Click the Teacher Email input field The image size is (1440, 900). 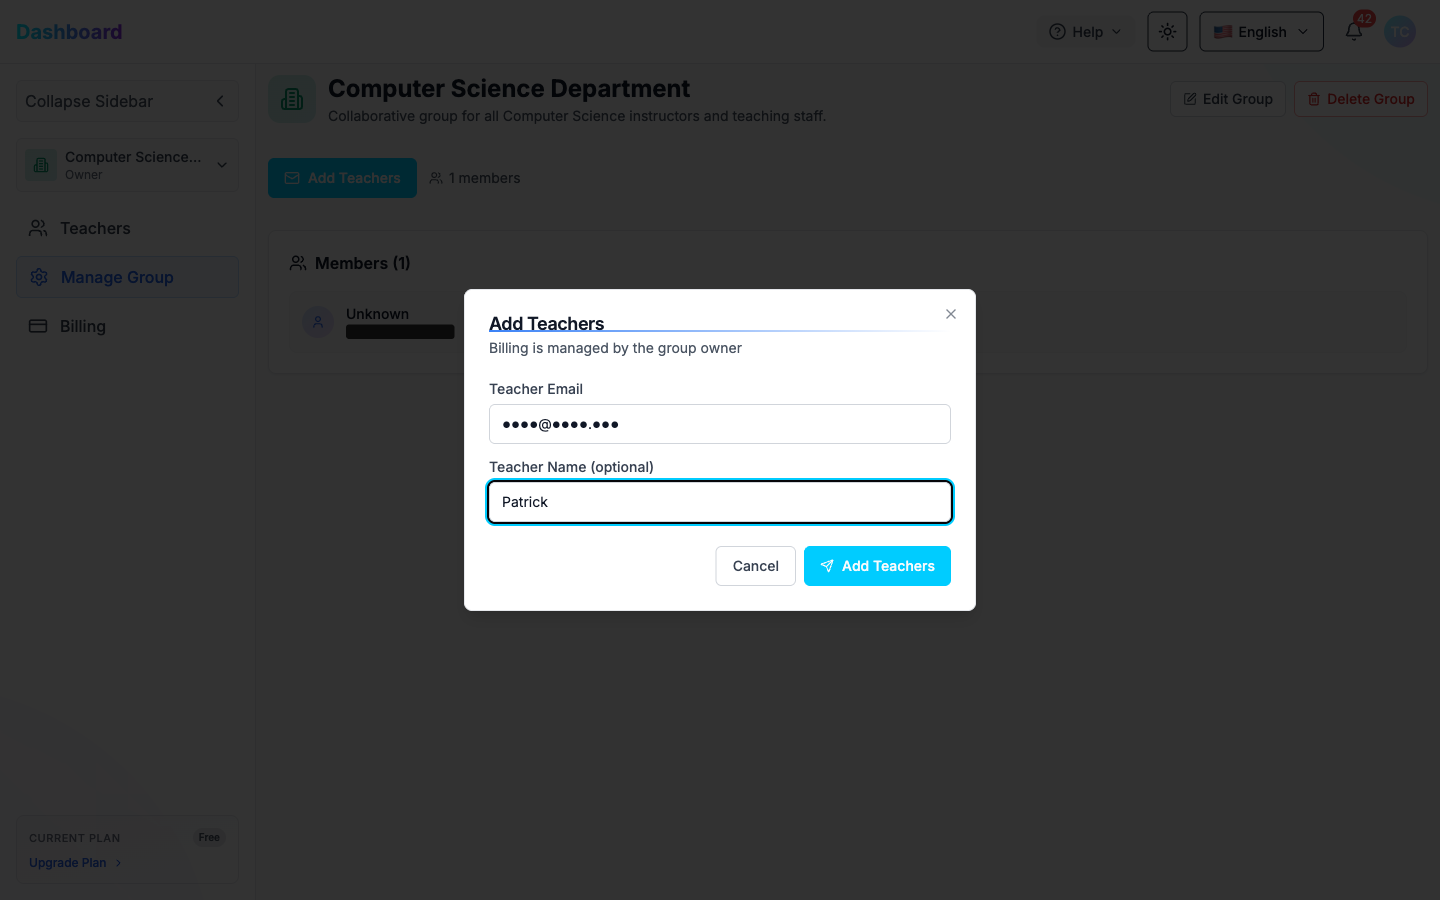pyautogui.click(x=719, y=424)
